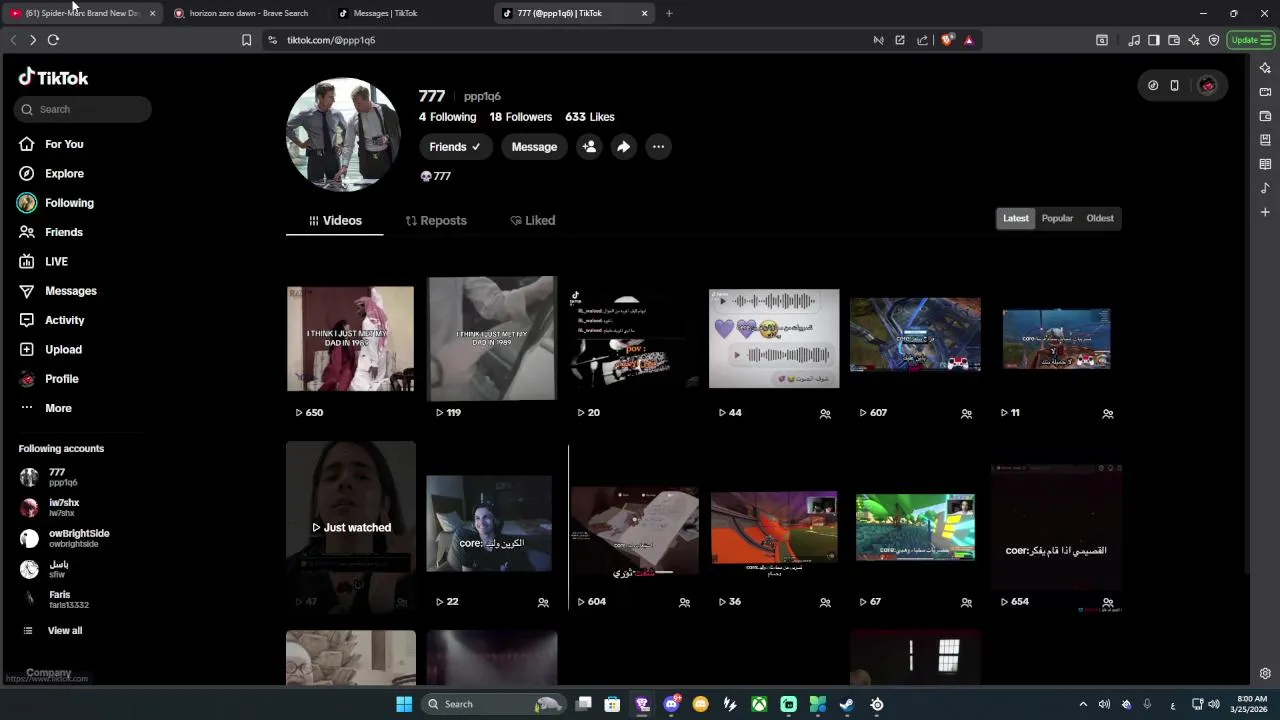Open the Brave VPN shield icon
Viewport: 1280px width, 720px height.
1214,40
